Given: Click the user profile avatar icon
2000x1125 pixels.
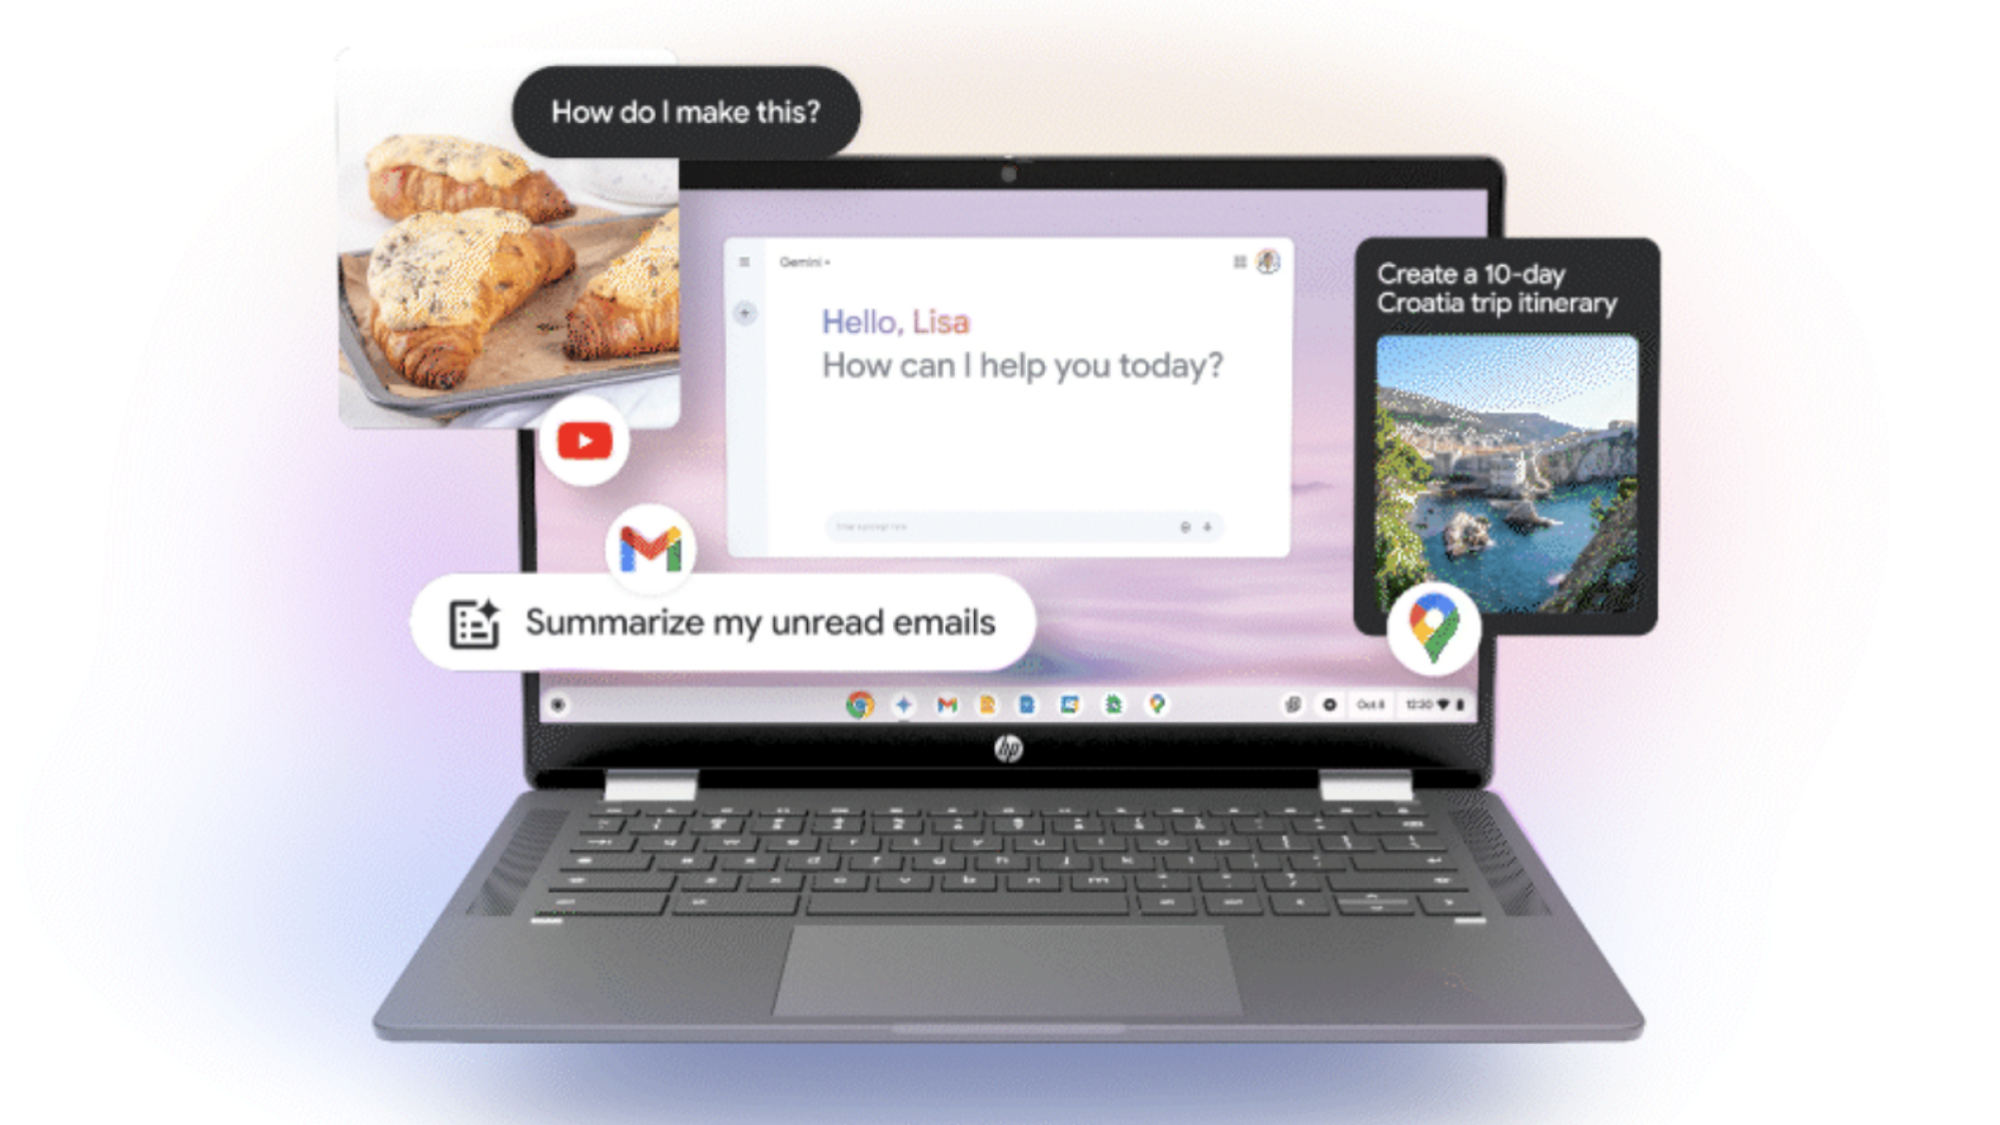Looking at the screenshot, I should pos(1266,261).
